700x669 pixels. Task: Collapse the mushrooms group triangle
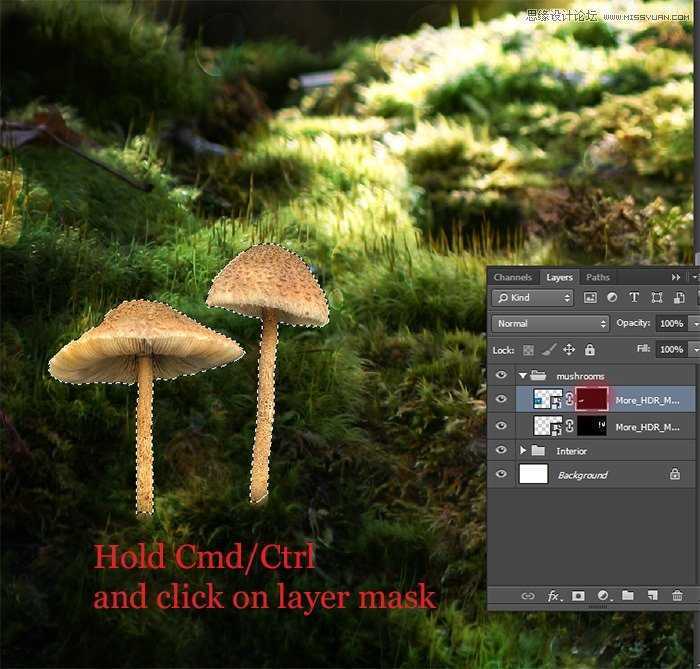click(x=523, y=376)
